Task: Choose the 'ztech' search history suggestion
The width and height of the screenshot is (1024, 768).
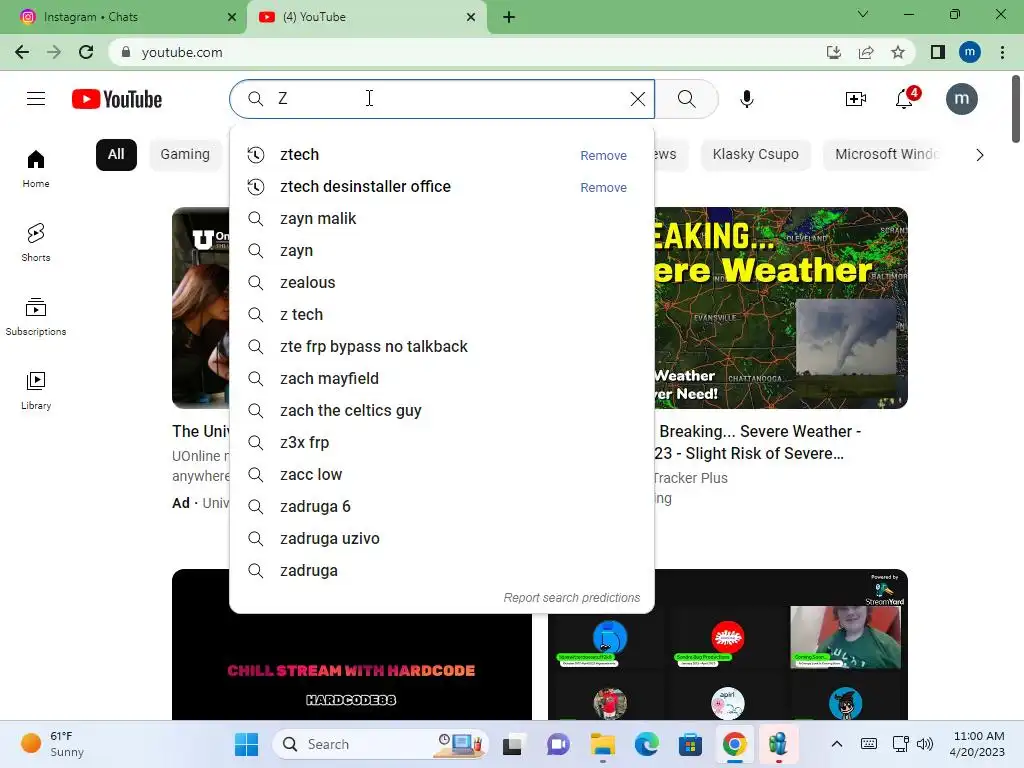Action: click(x=441, y=155)
